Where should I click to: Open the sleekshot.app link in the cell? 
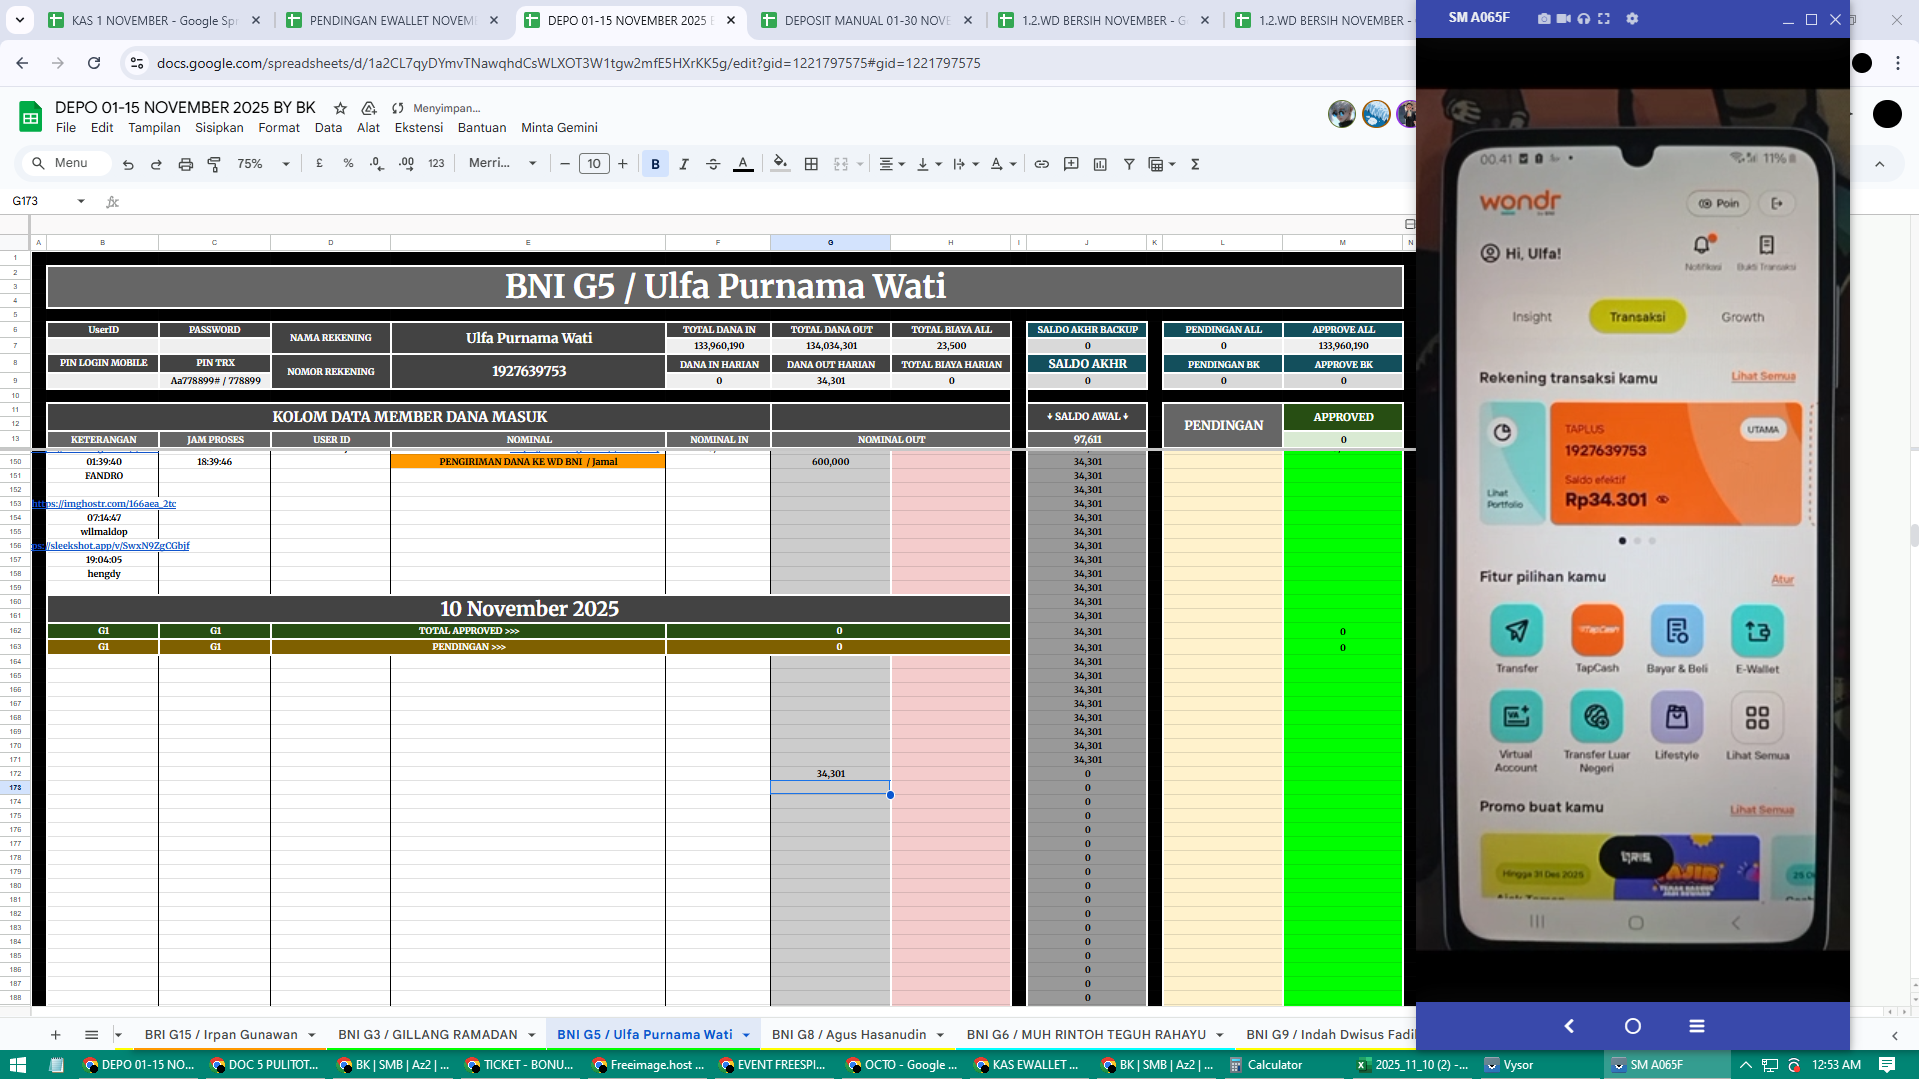click(111, 546)
